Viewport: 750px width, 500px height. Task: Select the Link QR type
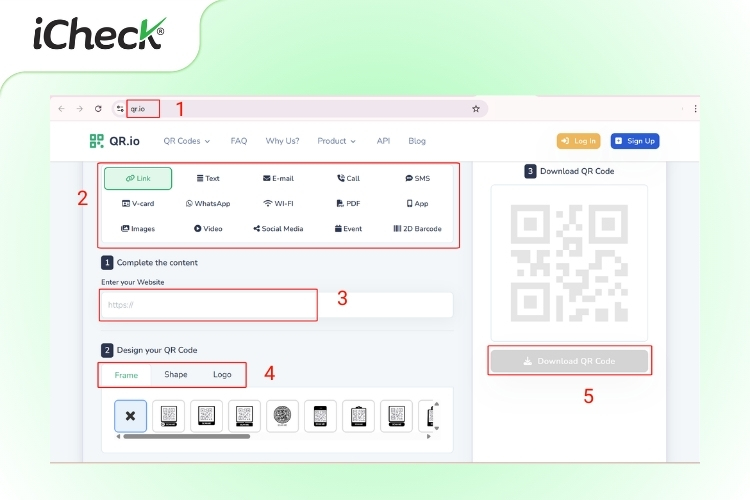point(138,178)
